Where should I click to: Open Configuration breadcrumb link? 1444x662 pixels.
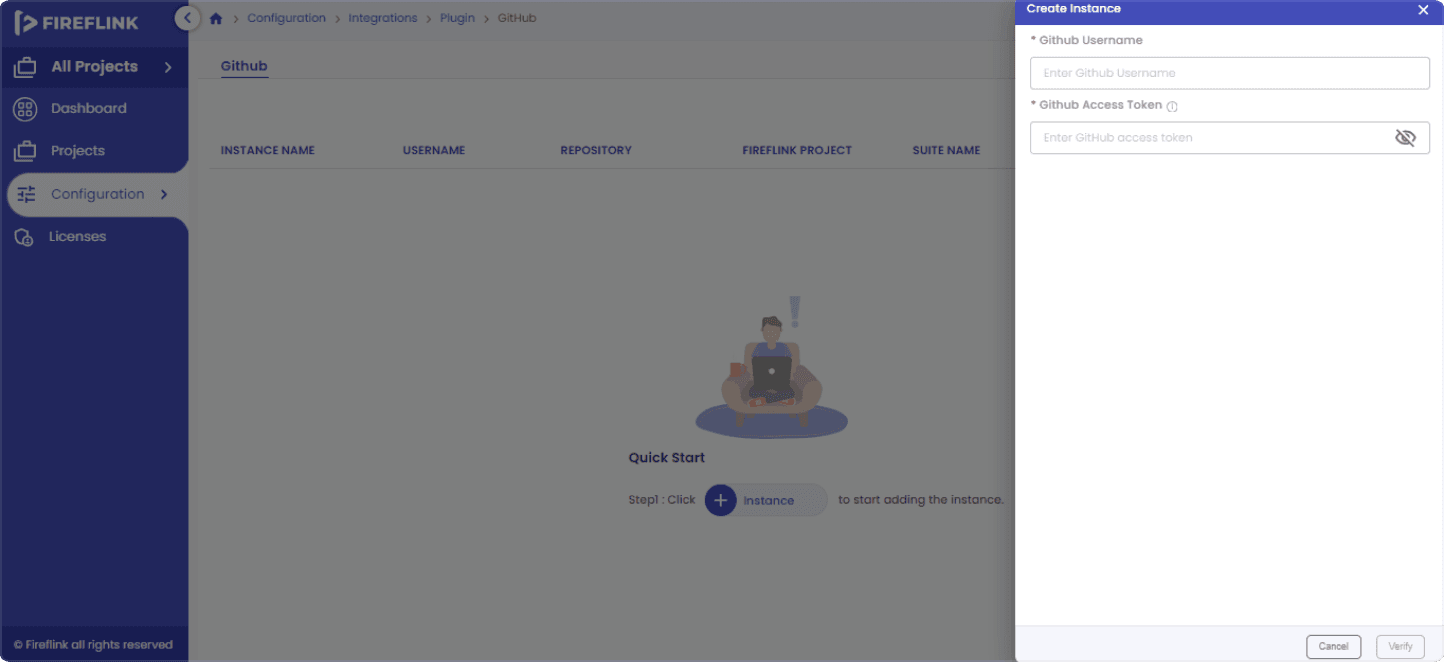(286, 18)
